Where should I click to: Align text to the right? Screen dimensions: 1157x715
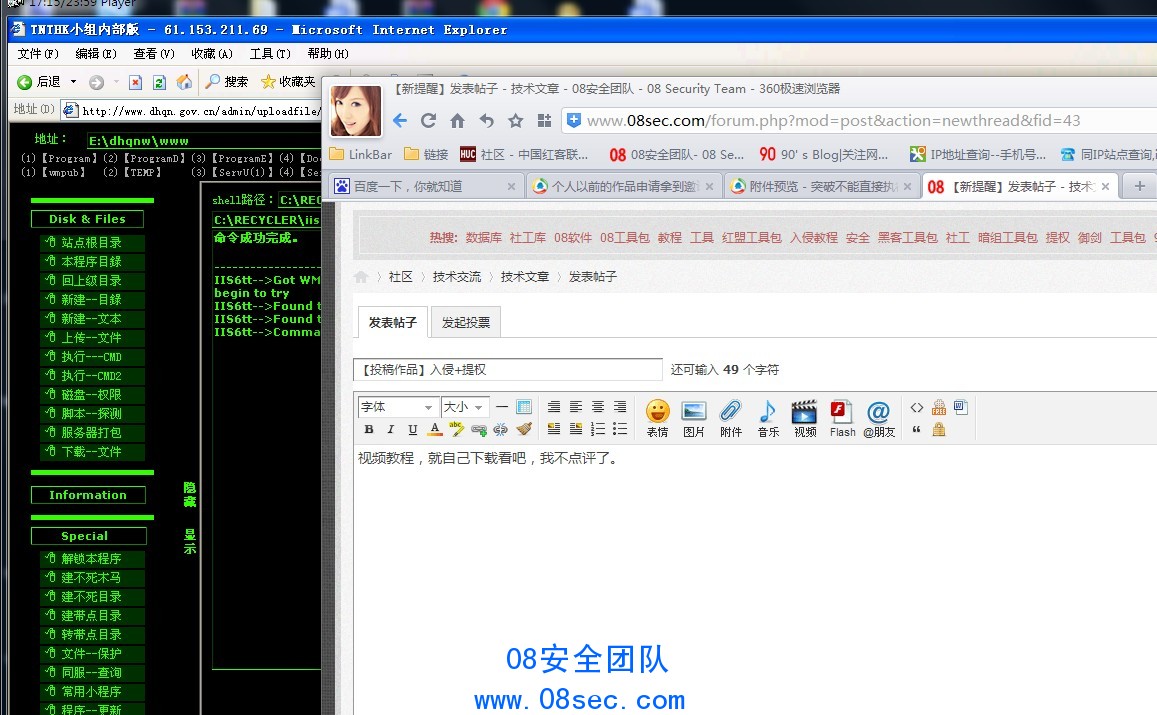click(621, 407)
